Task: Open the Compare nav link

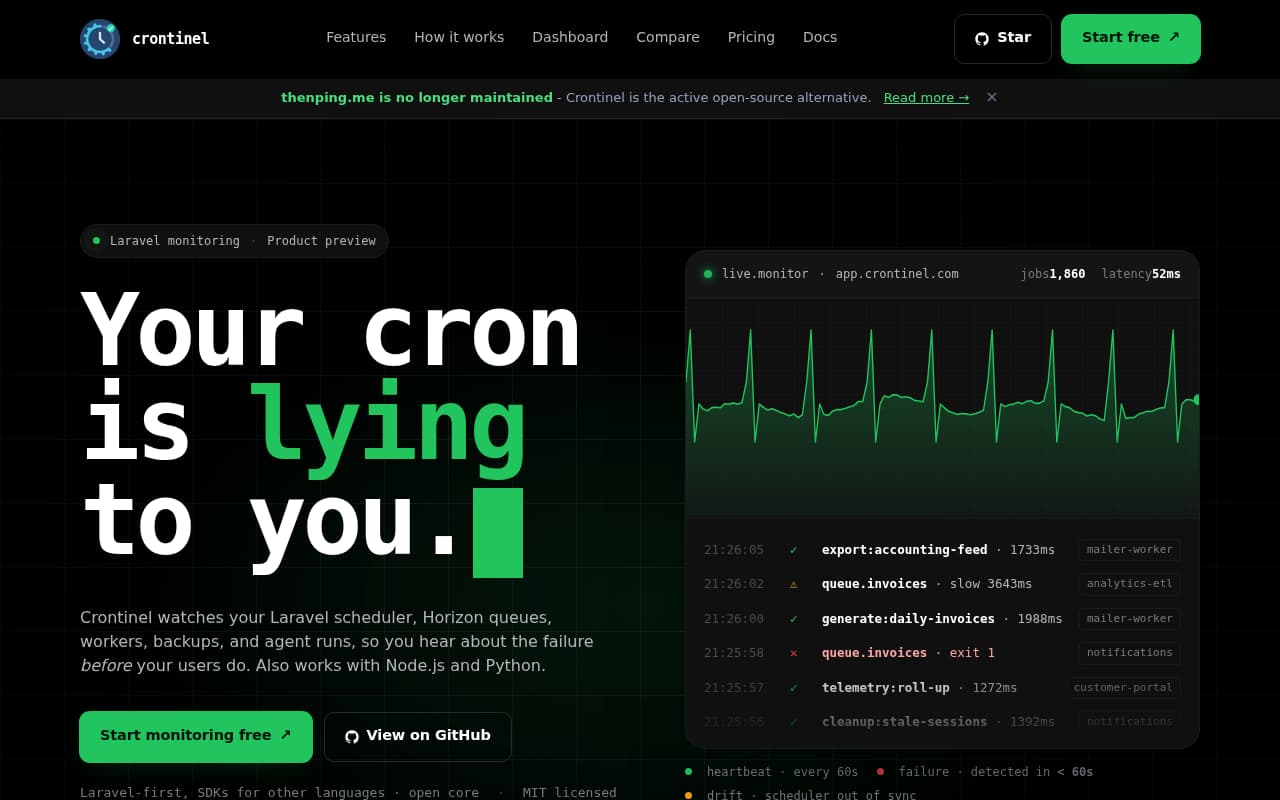Action: [668, 37]
